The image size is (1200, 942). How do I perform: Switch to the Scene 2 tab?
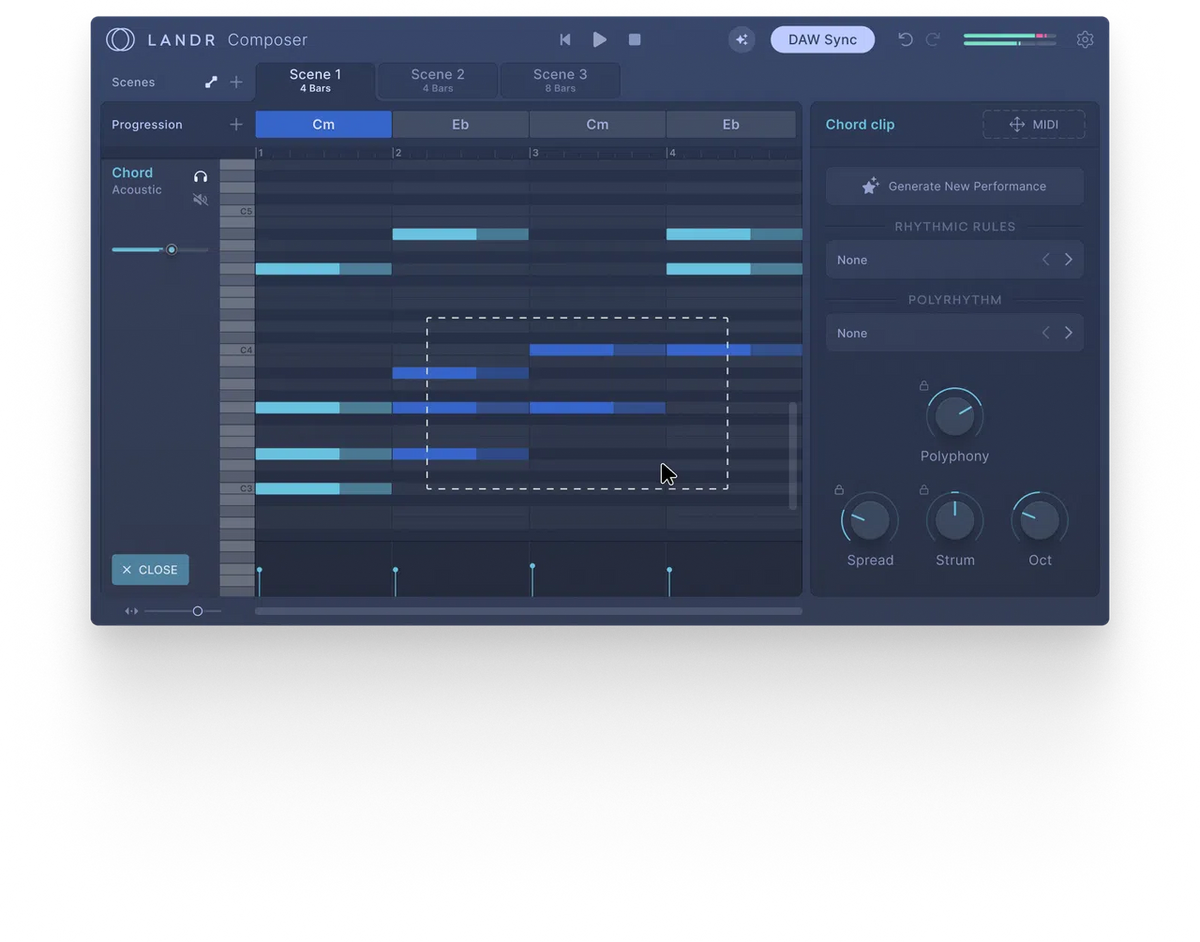[x=436, y=80]
